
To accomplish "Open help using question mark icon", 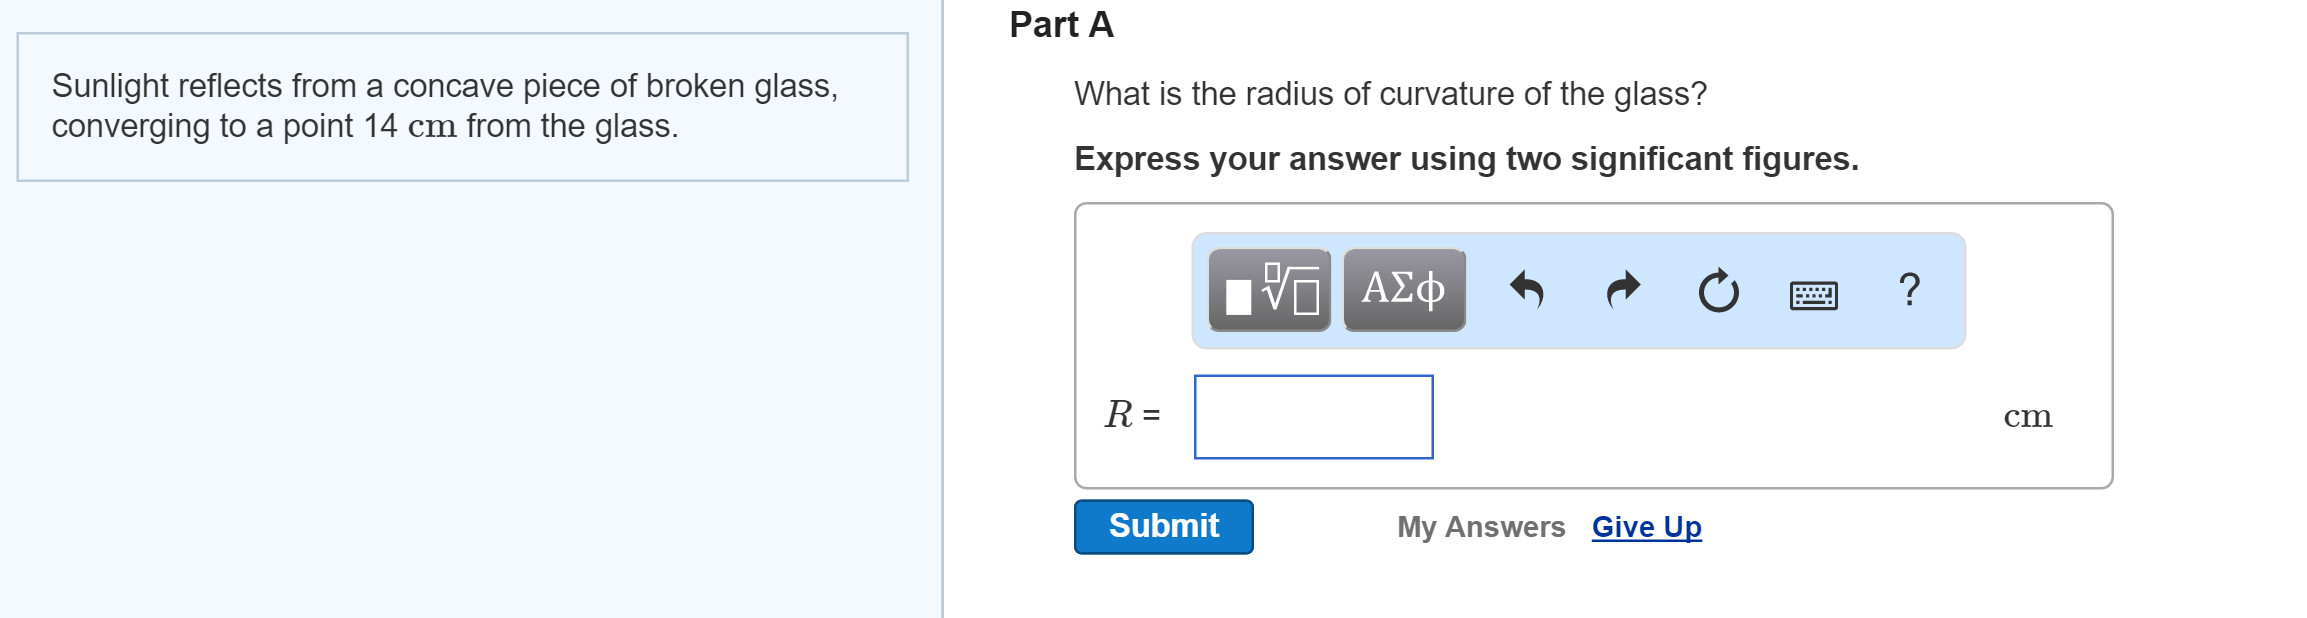I will (x=1909, y=290).
